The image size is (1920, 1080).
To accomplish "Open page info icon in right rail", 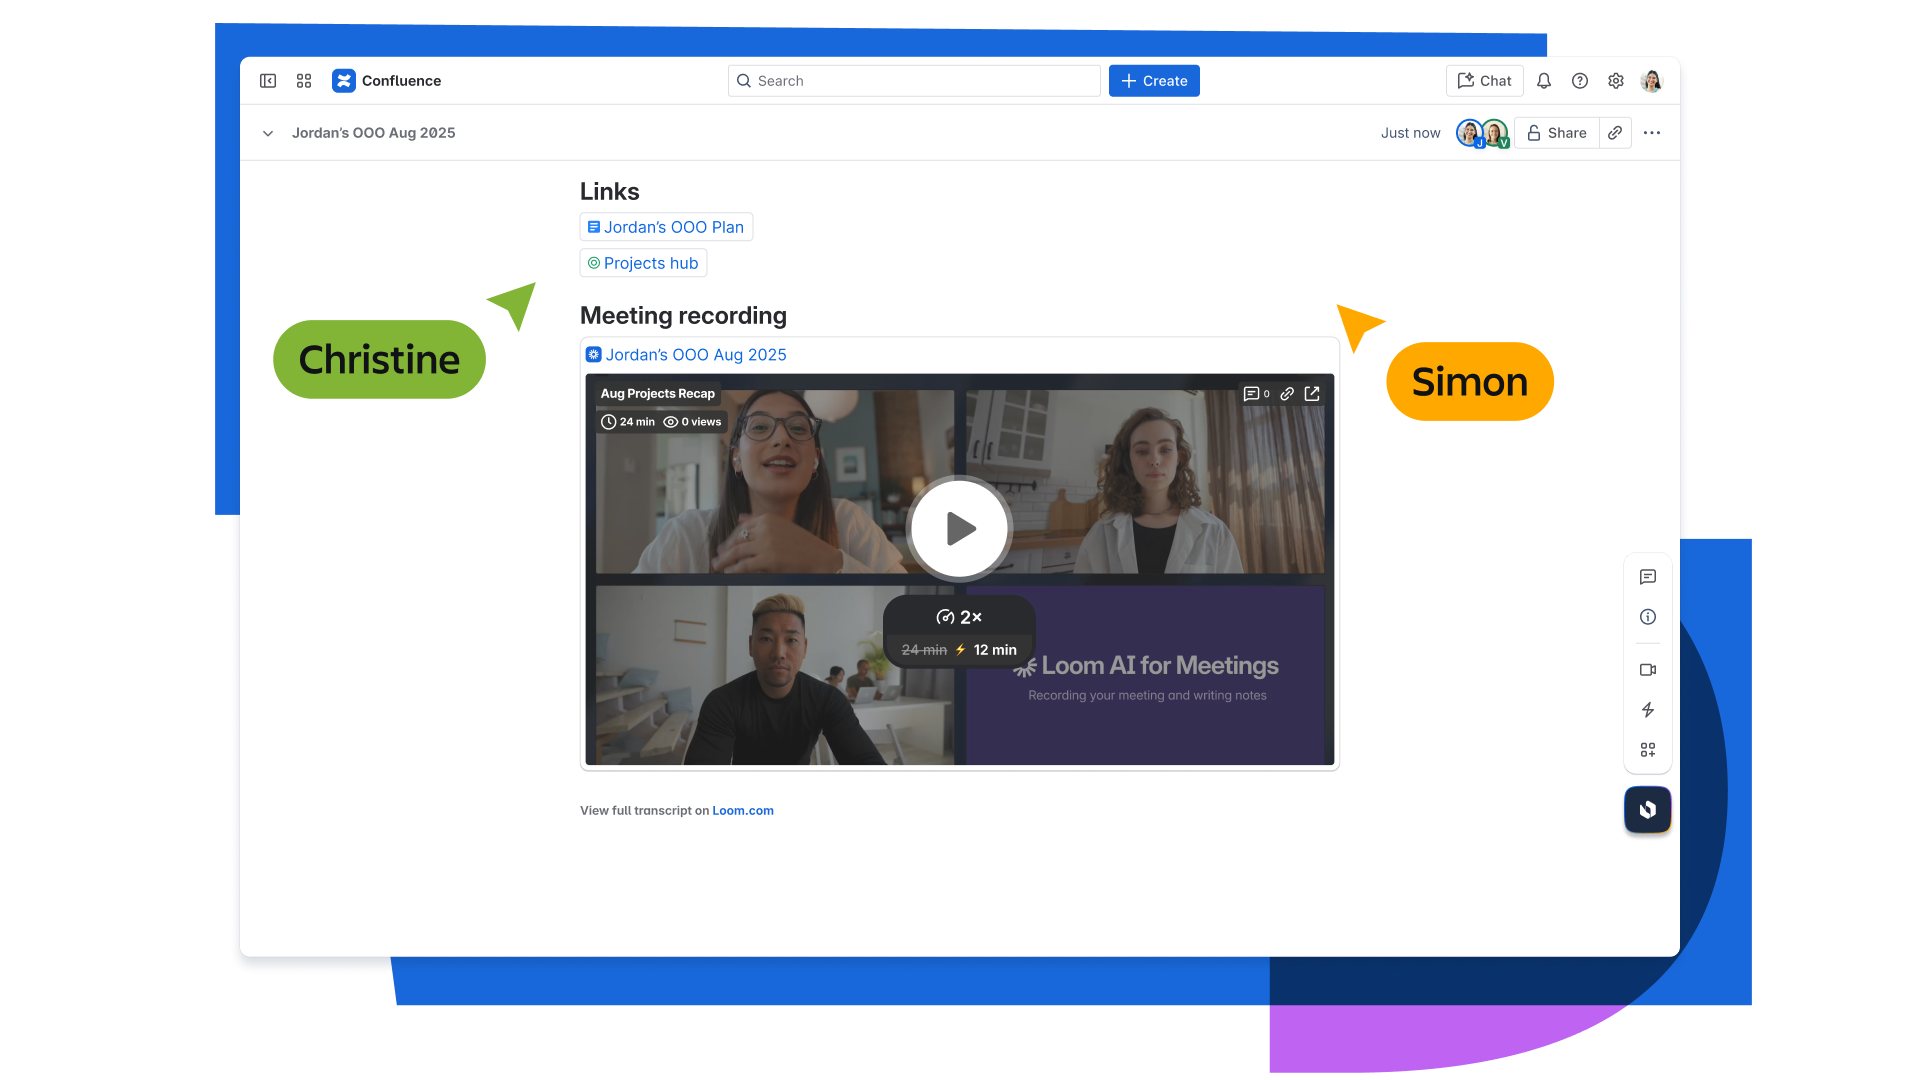I will [x=1648, y=617].
